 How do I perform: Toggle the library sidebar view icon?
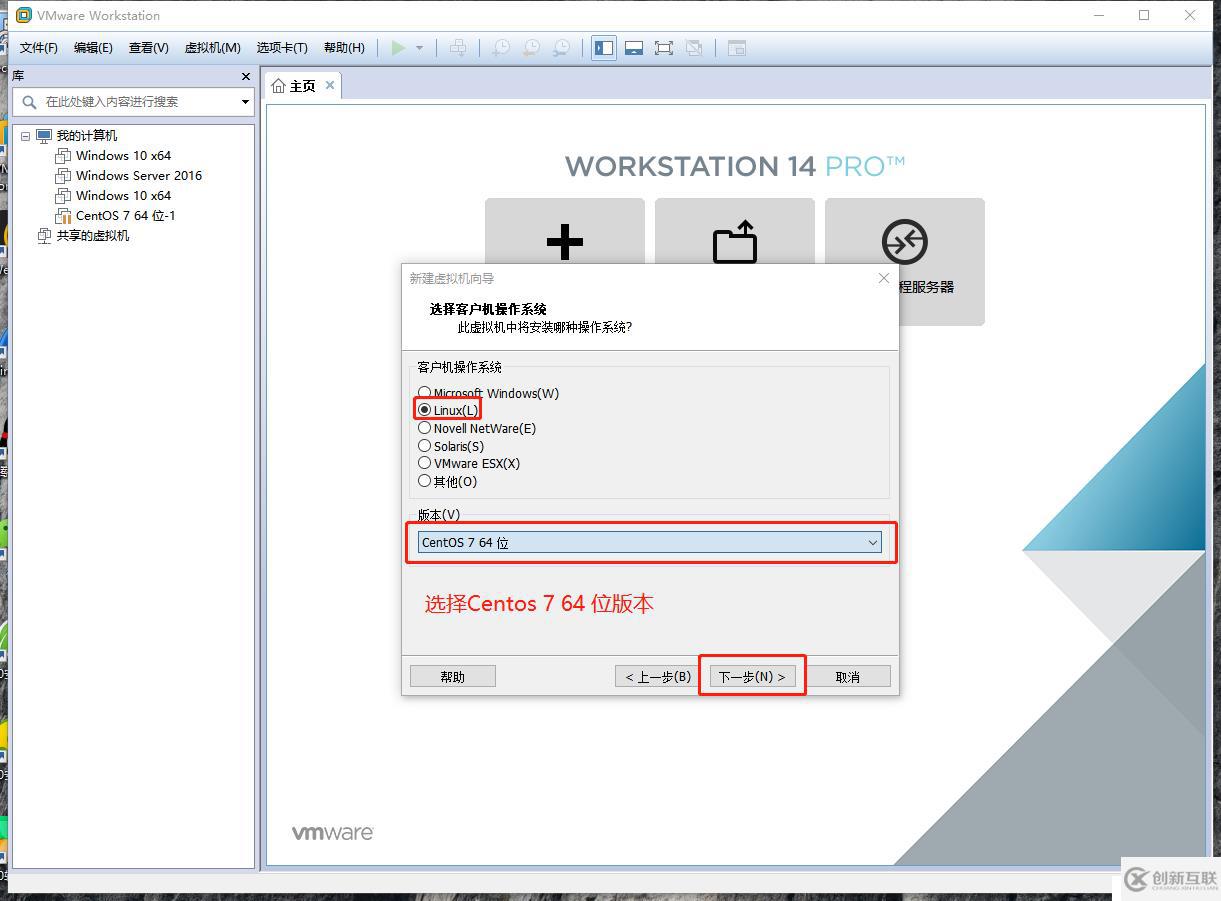click(604, 48)
